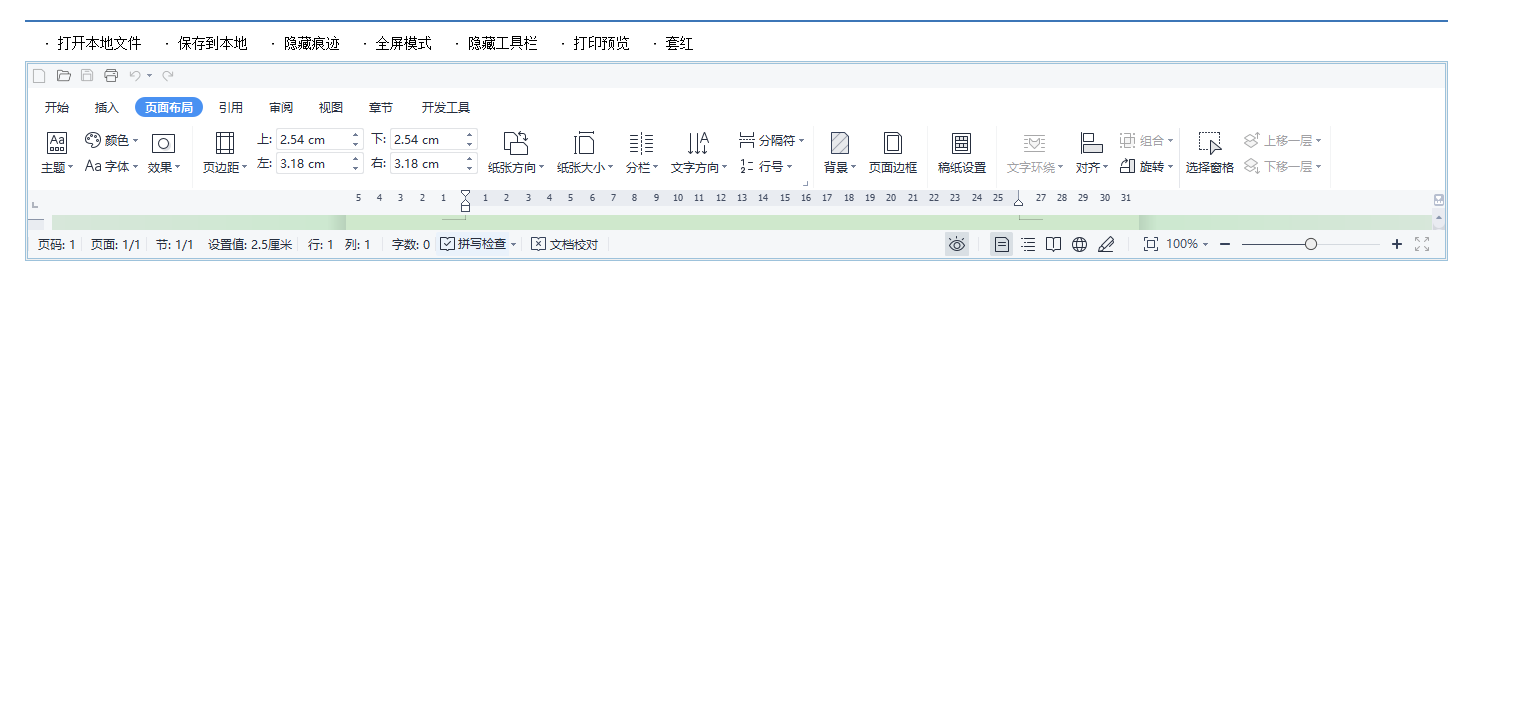This screenshot has height=728, width=1522.
Task: 启用拼写检查
Action: (477, 243)
